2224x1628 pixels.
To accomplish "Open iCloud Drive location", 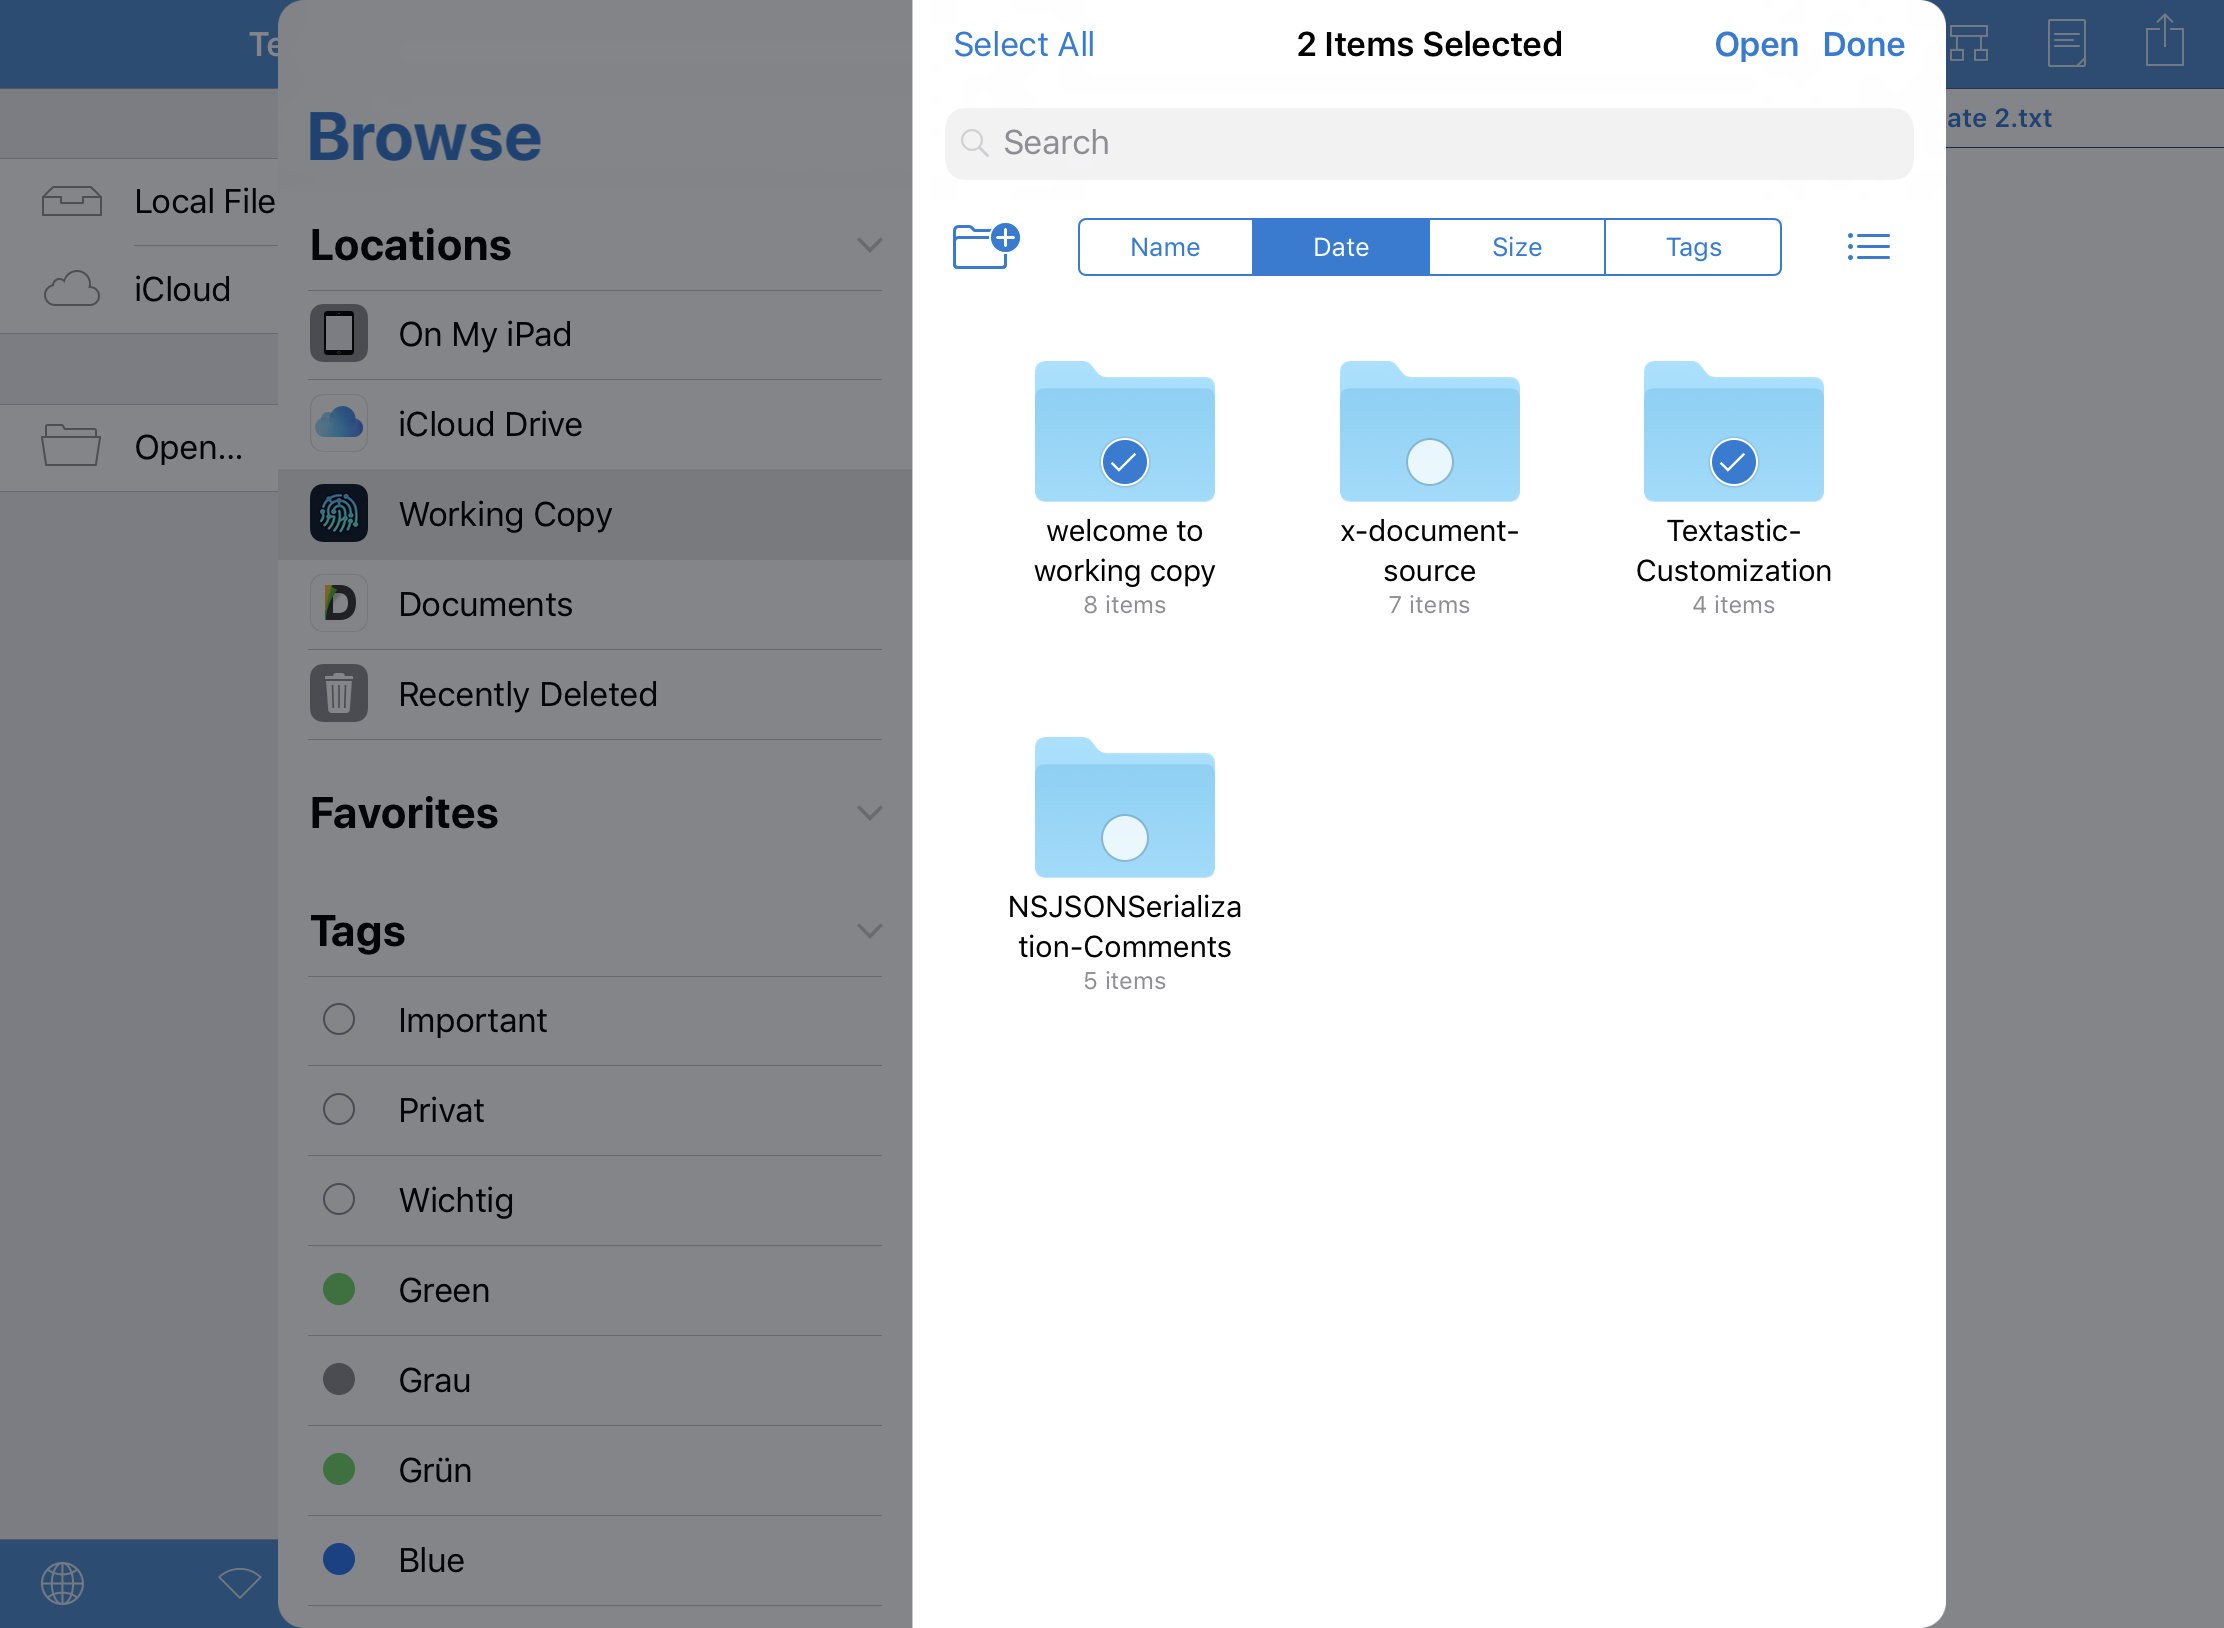I will (595, 424).
